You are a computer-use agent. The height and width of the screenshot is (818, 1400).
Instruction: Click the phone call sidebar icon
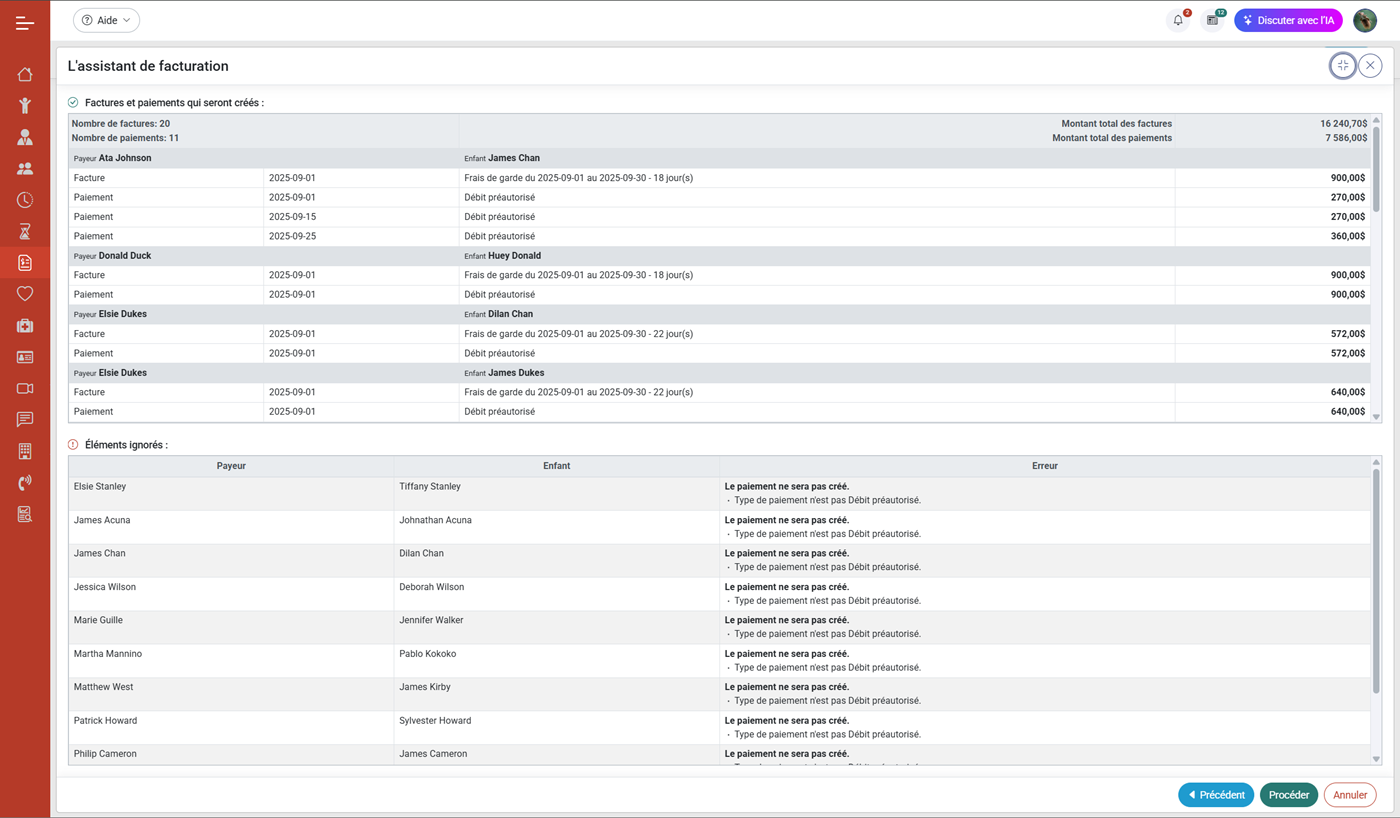(x=25, y=483)
